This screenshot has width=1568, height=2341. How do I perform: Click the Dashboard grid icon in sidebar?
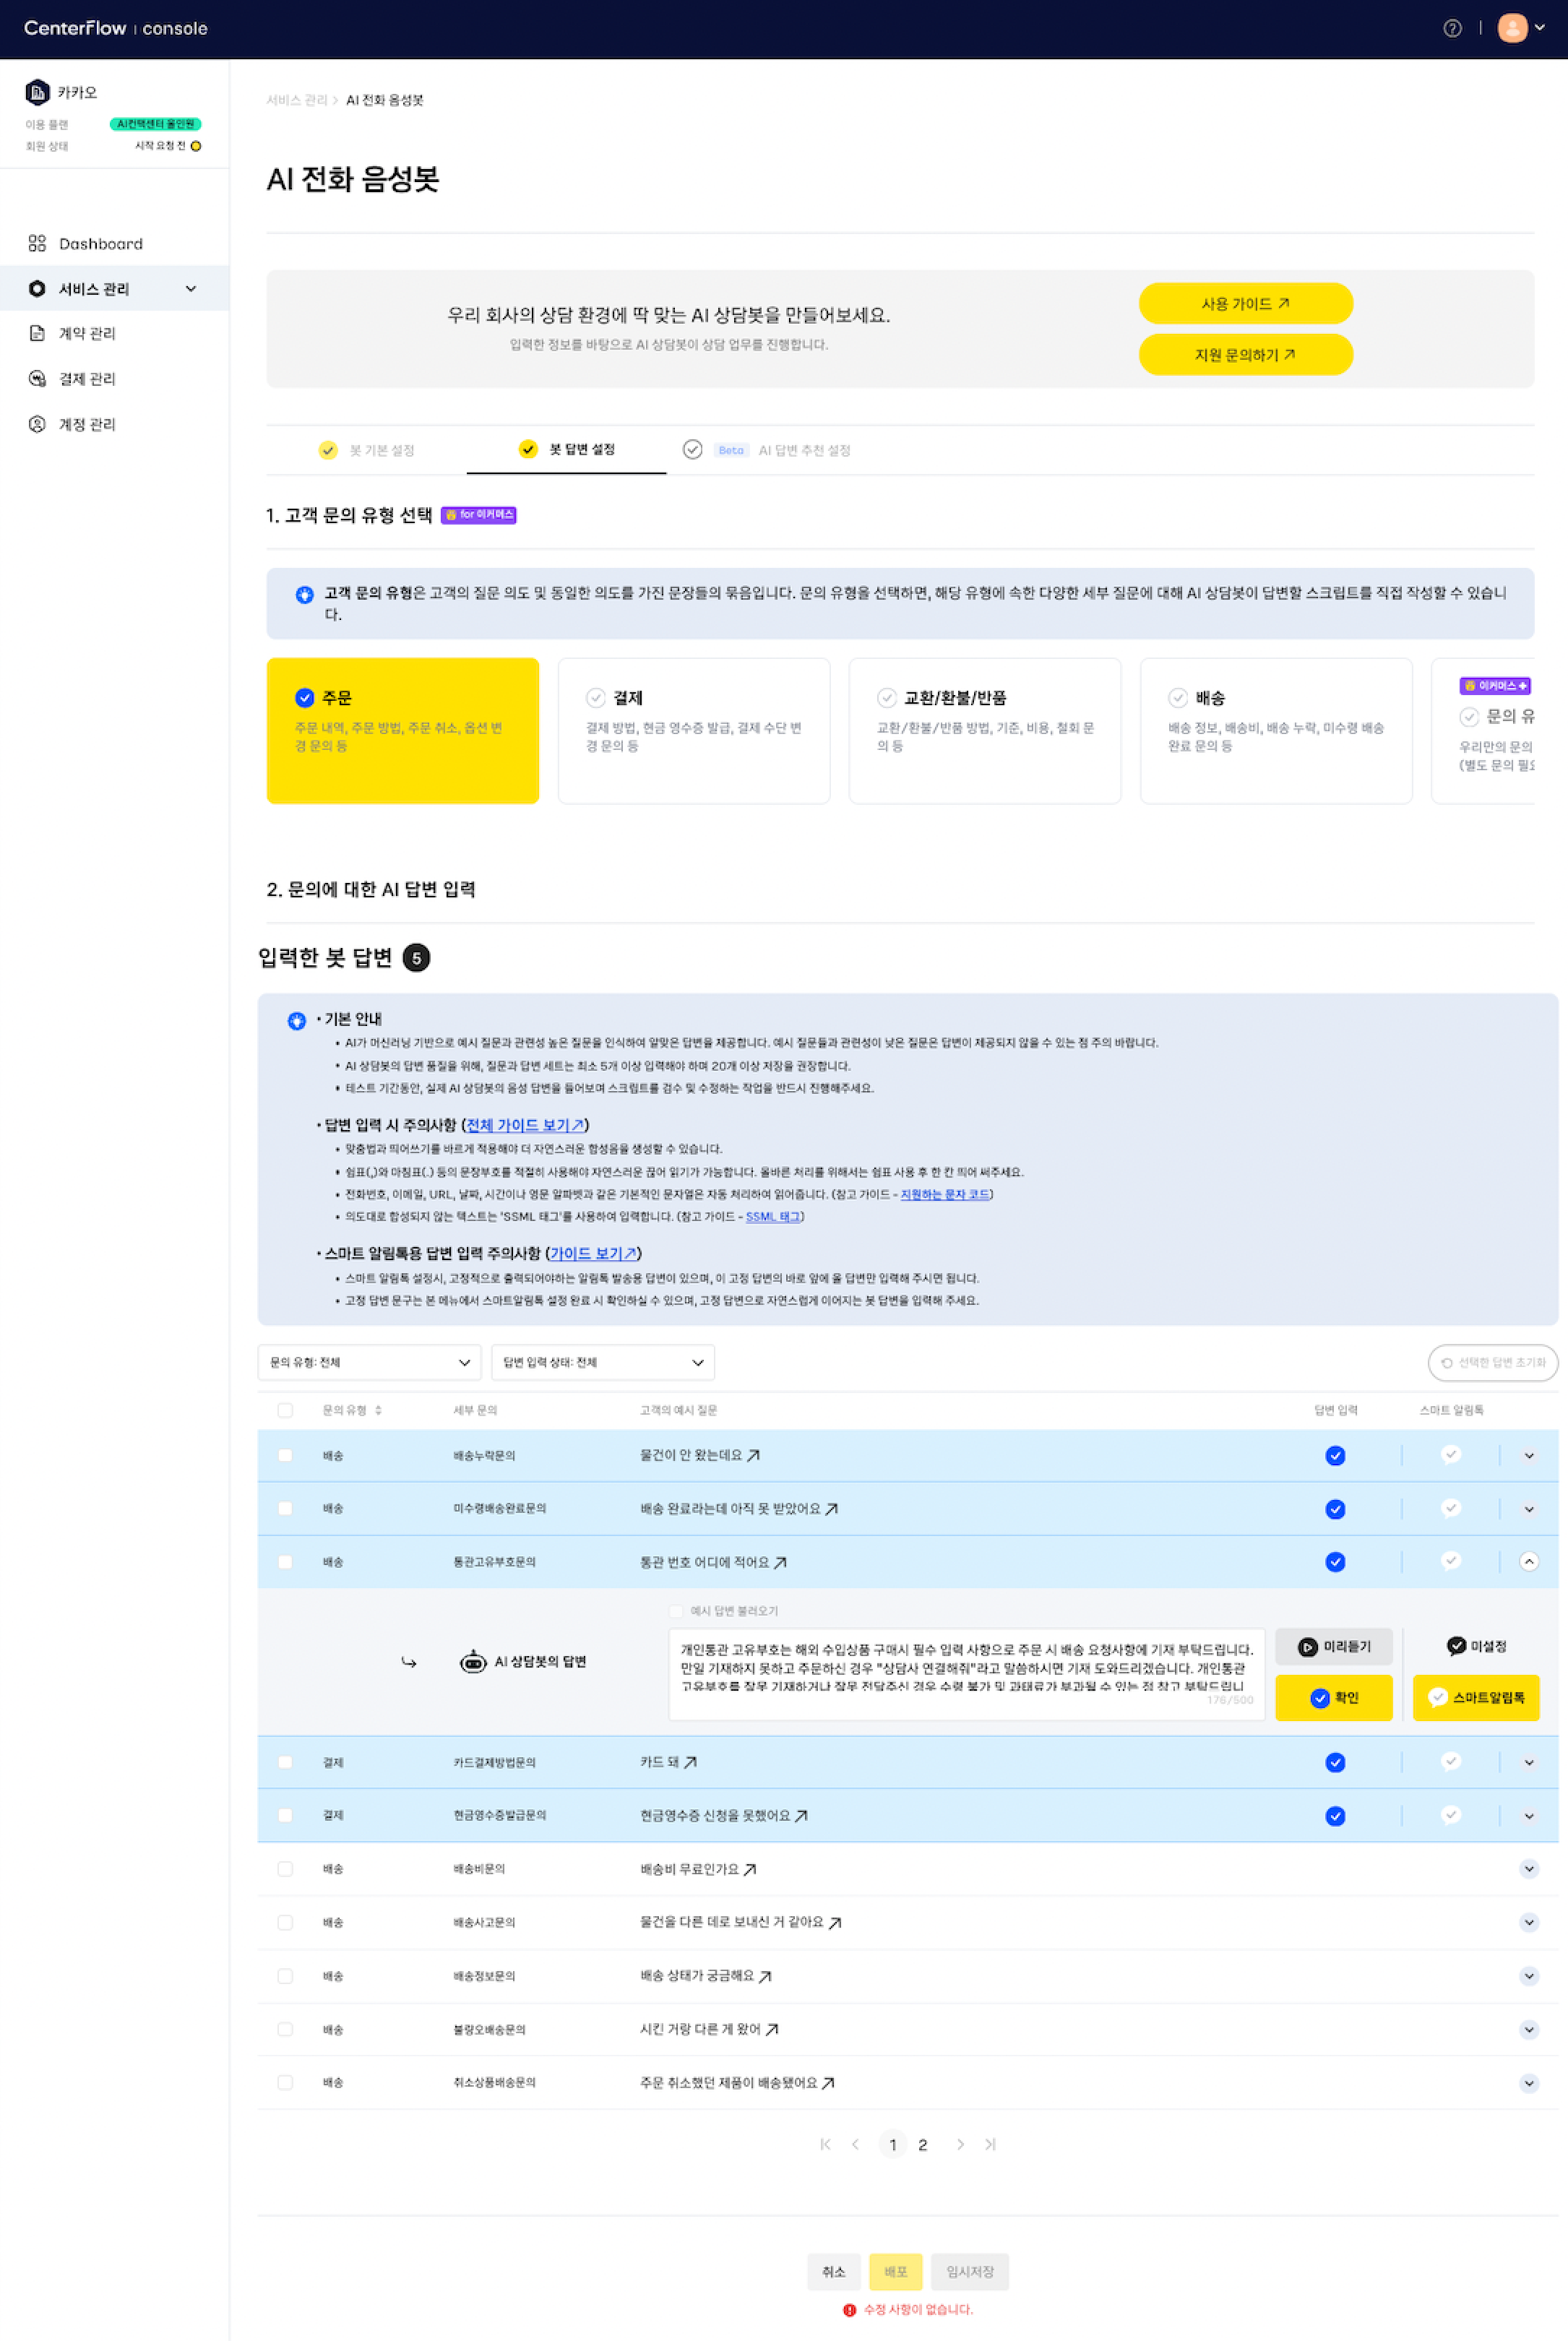pos(37,243)
